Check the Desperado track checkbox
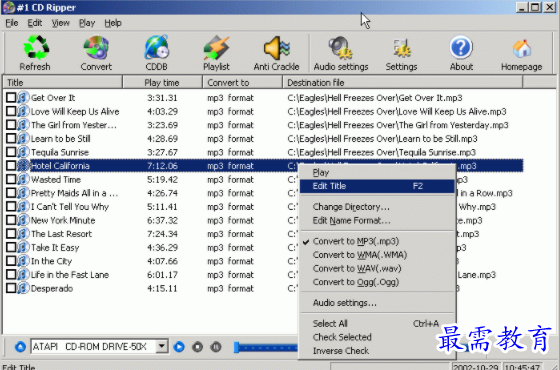 click(x=11, y=288)
